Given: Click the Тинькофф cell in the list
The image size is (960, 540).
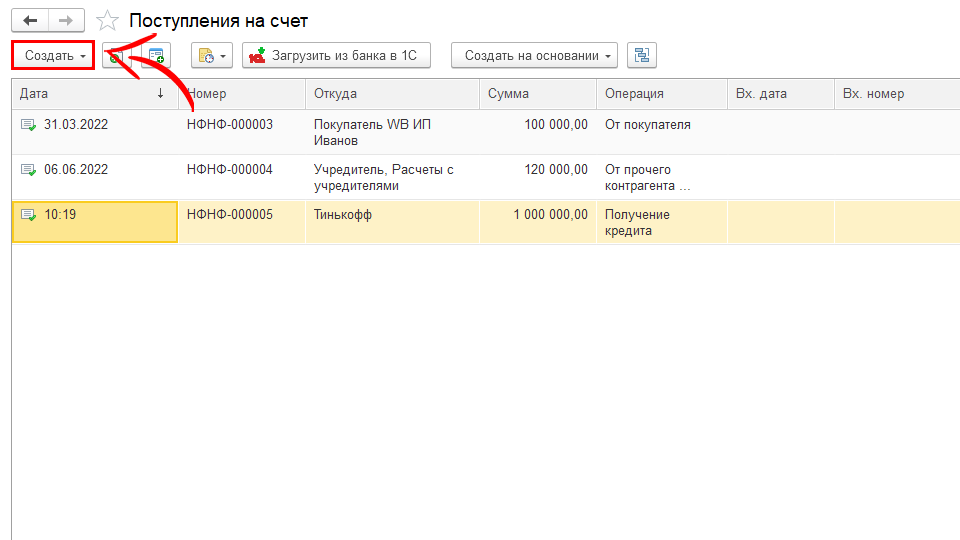Looking at the screenshot, I should [x=343, y=215].
